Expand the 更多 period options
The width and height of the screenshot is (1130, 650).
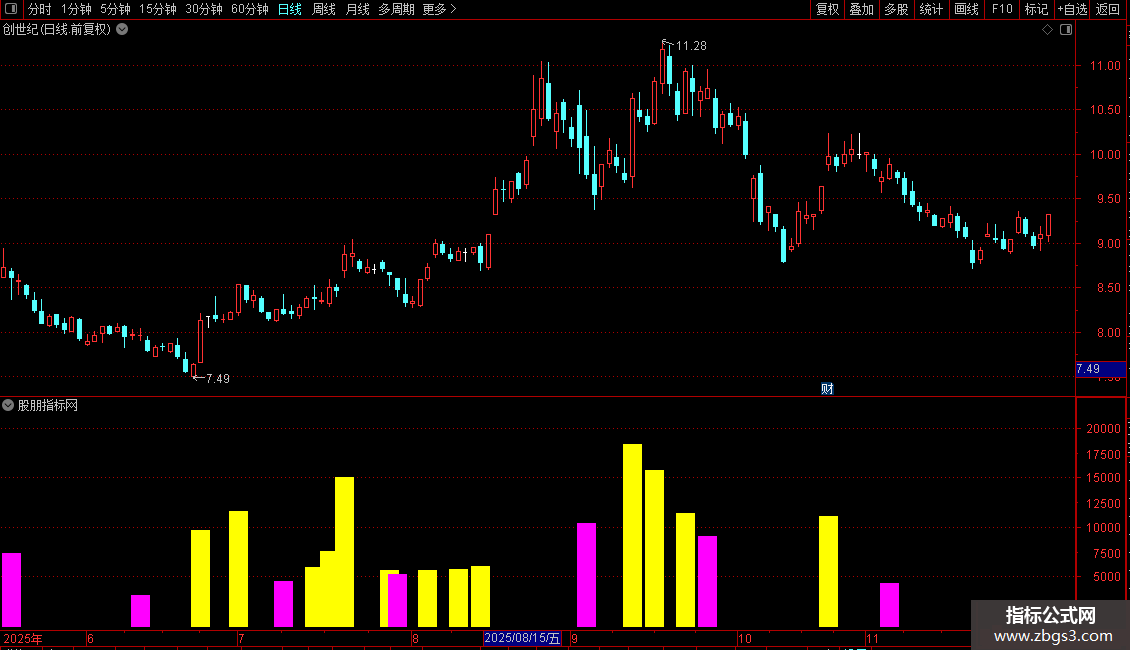pos(440,9)
